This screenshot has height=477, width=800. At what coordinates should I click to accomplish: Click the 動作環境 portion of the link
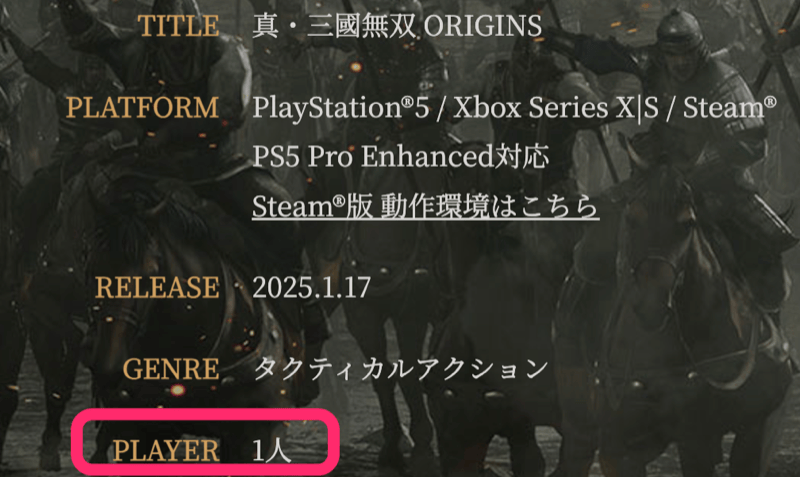435,206
